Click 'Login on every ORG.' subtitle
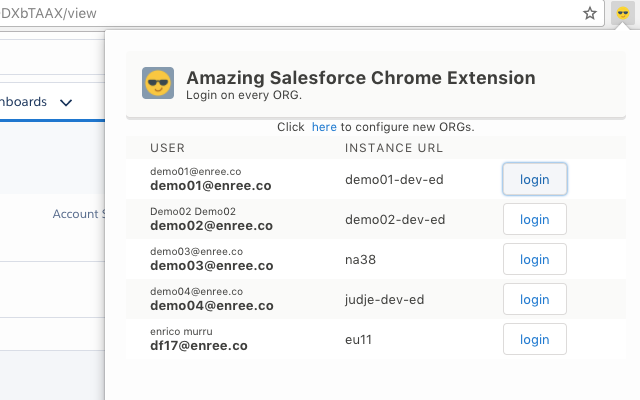This screenshot has height=400, width=640. (x=244, y=95)
